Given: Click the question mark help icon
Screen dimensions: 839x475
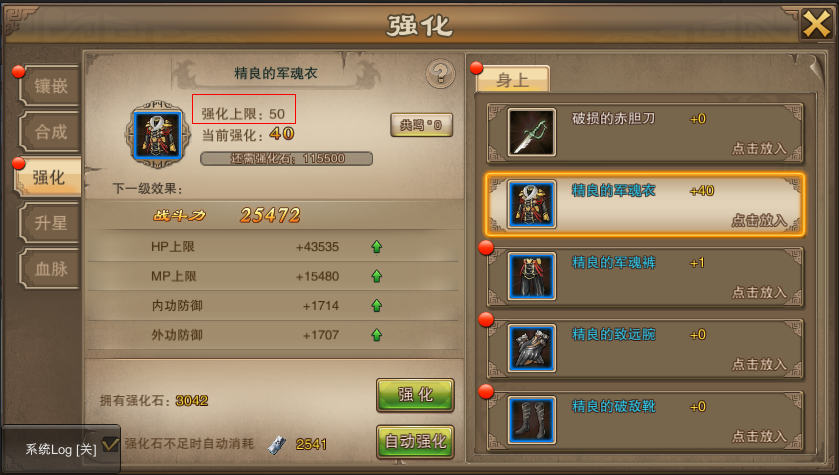Looking at the screenshot, I should [x=440, y=73].
